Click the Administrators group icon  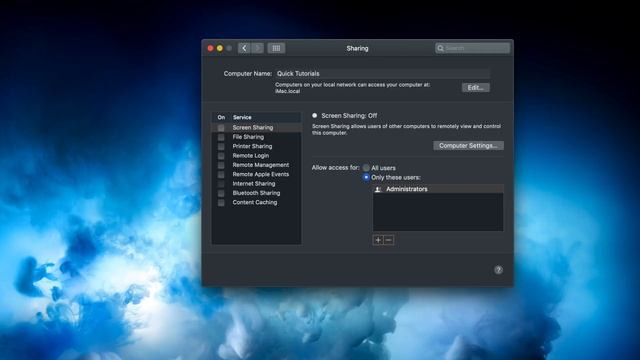click(x=378, y=189)
